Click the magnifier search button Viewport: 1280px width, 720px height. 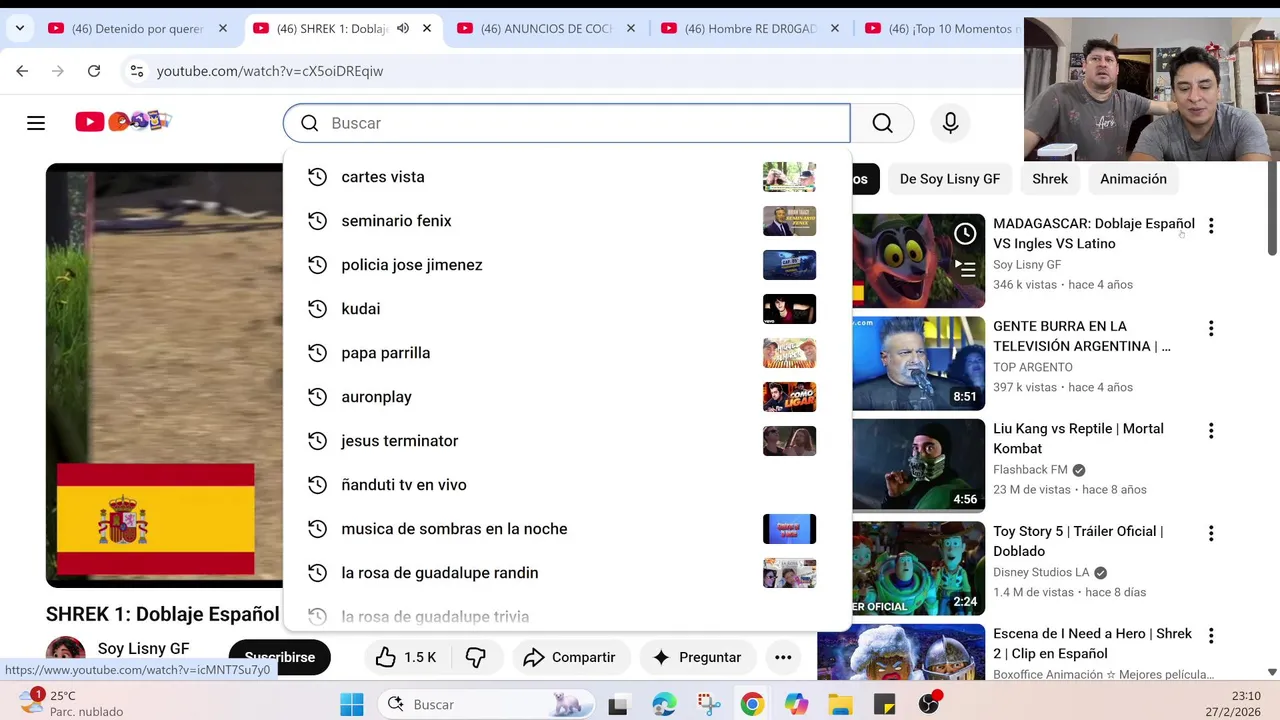(882, 123)
